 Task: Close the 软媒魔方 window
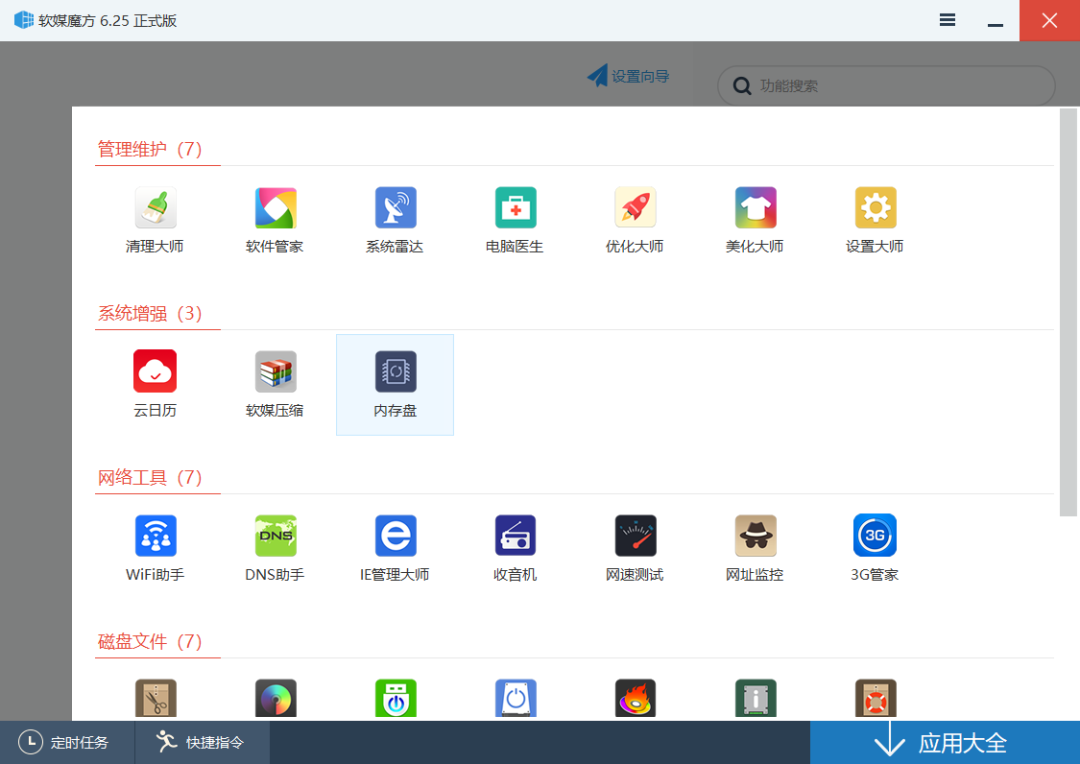click(1049, 20)
